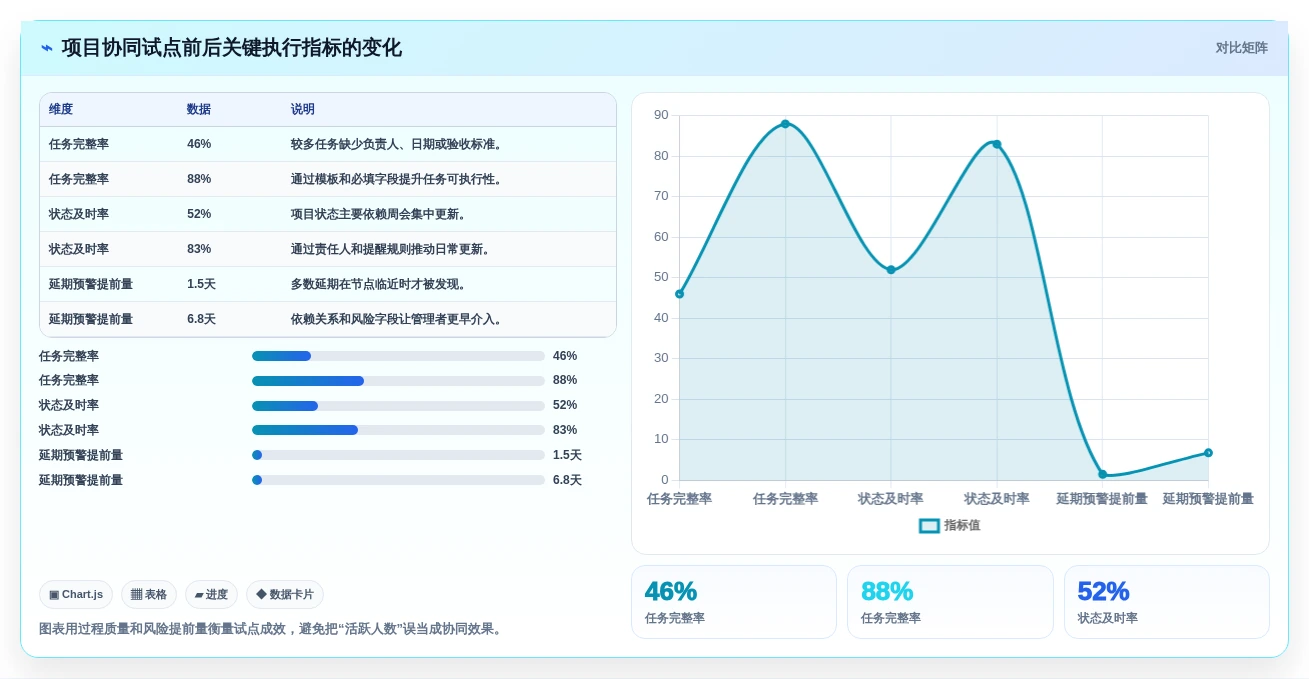Click the y-axis label 90
The width and height of the screenshot is (1309, 679).
tap(661, 115)
